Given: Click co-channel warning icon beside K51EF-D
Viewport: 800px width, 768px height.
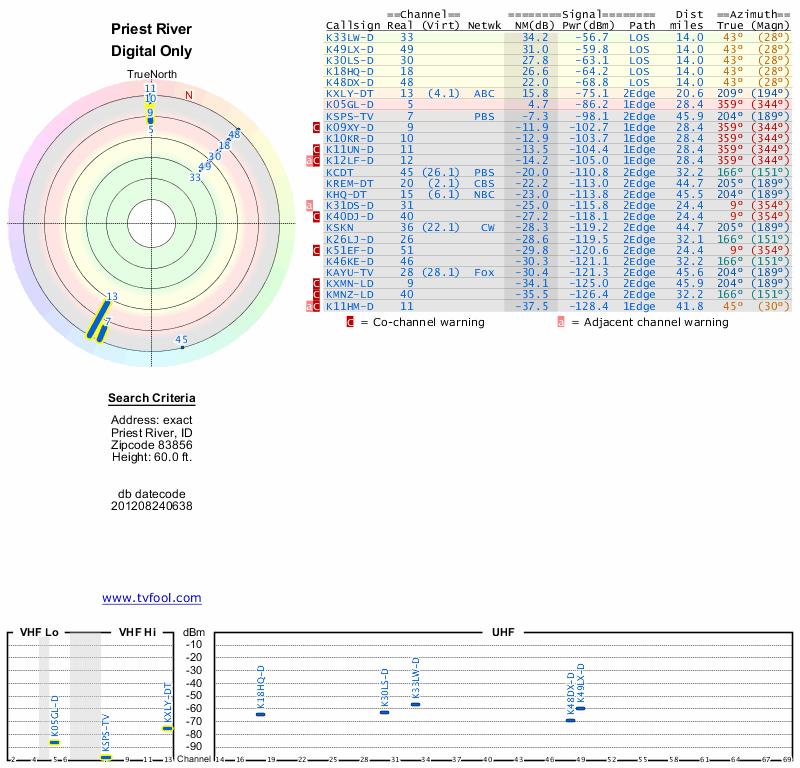Looking at the screenshot, I should click(317, 250).
